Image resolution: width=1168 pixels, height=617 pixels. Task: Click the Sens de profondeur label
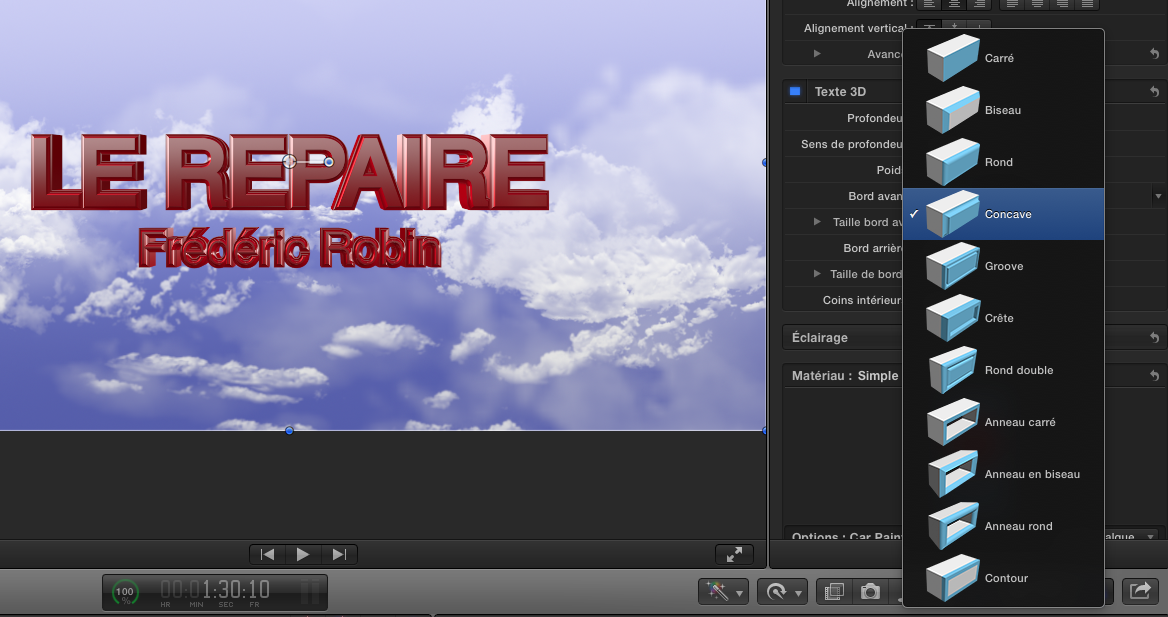pos(851,144)
